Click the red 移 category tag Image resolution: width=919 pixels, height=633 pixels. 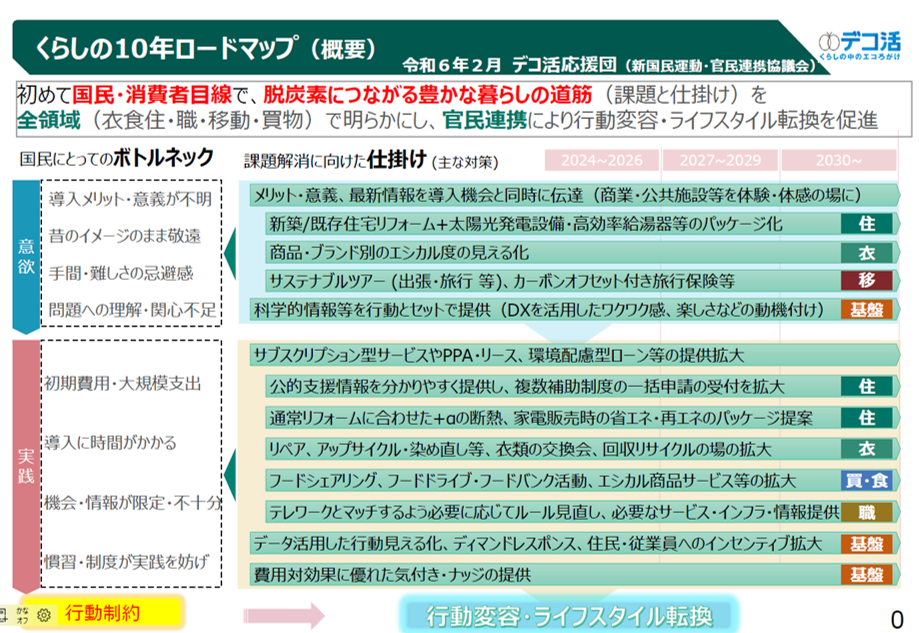(865, 280)
